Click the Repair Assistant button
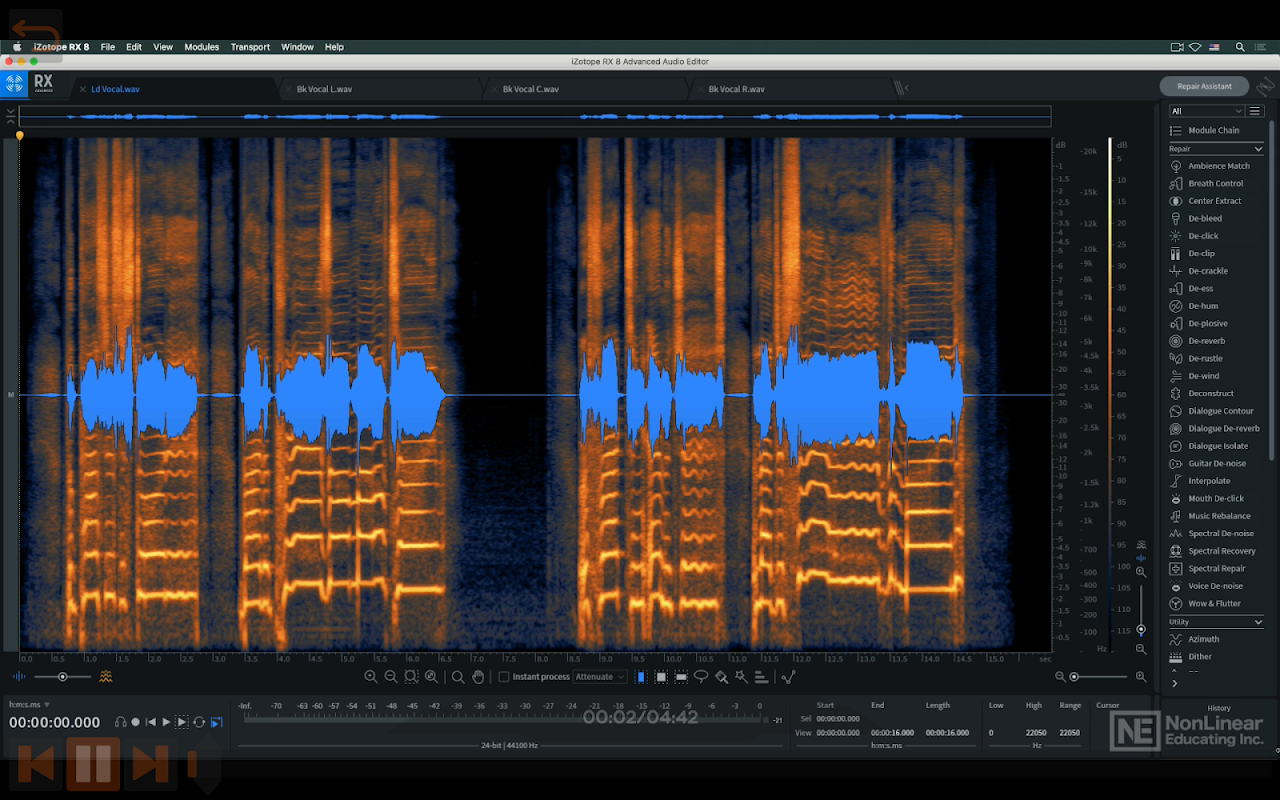 (1204, 86)
